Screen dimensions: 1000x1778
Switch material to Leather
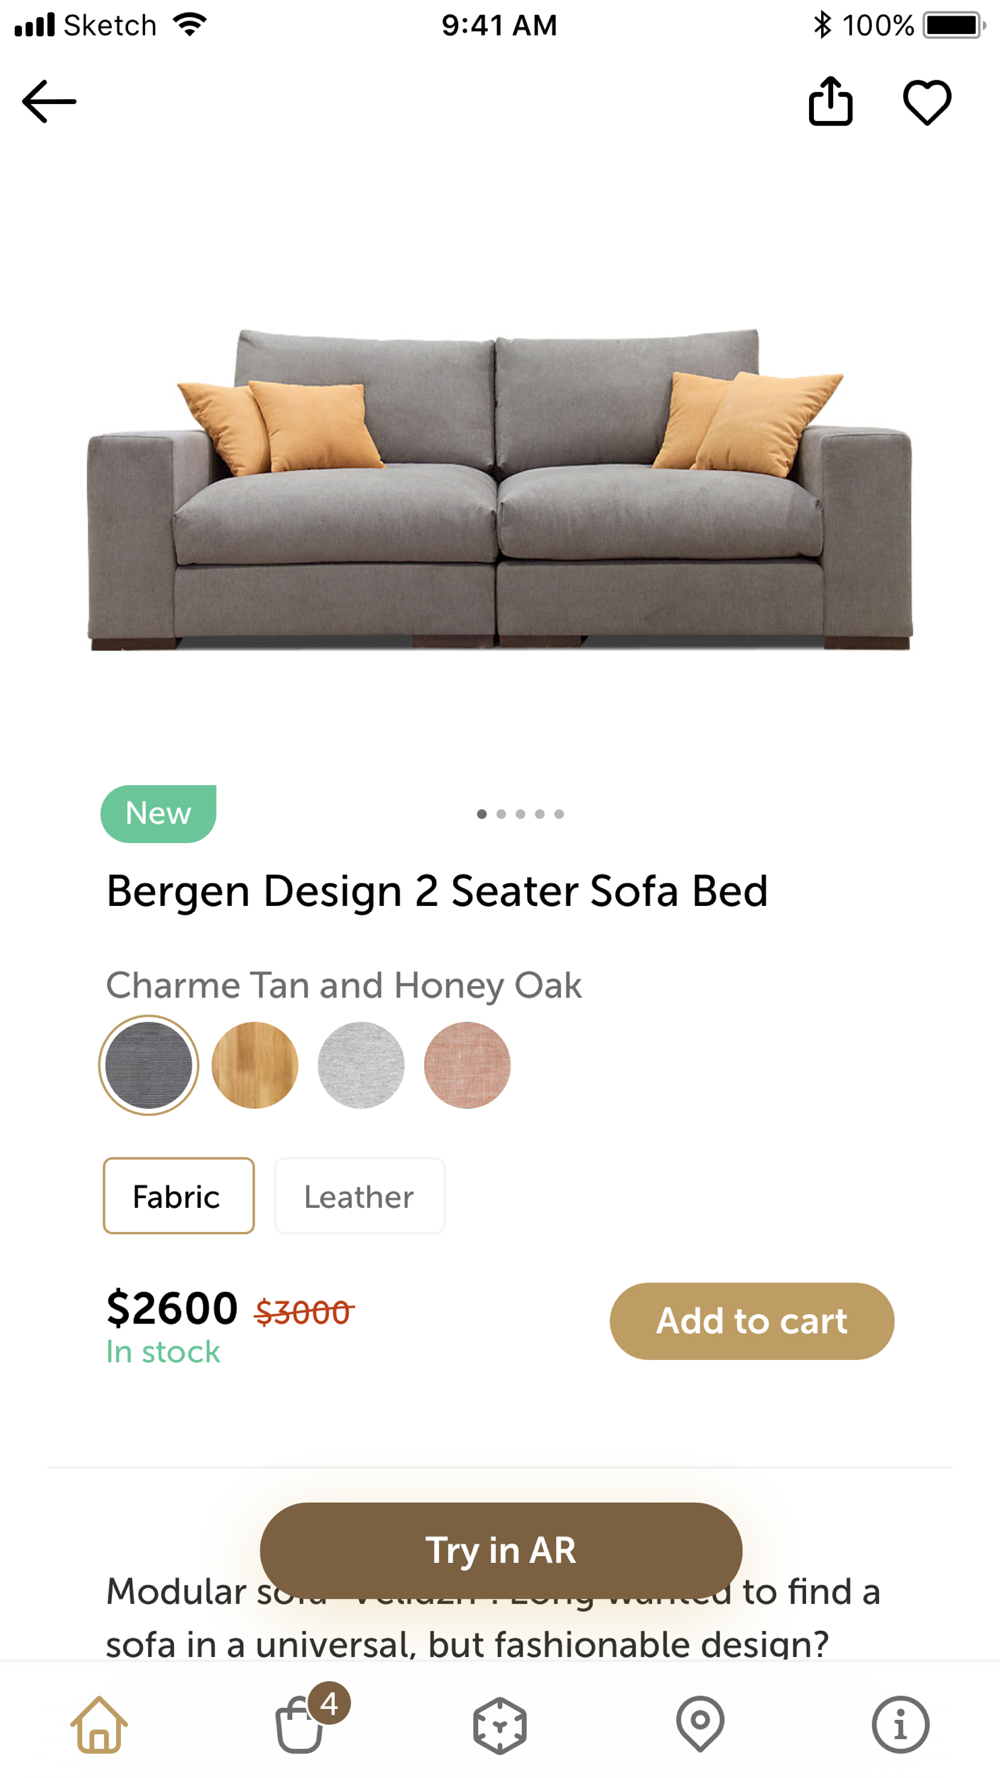click(359, 1196)
